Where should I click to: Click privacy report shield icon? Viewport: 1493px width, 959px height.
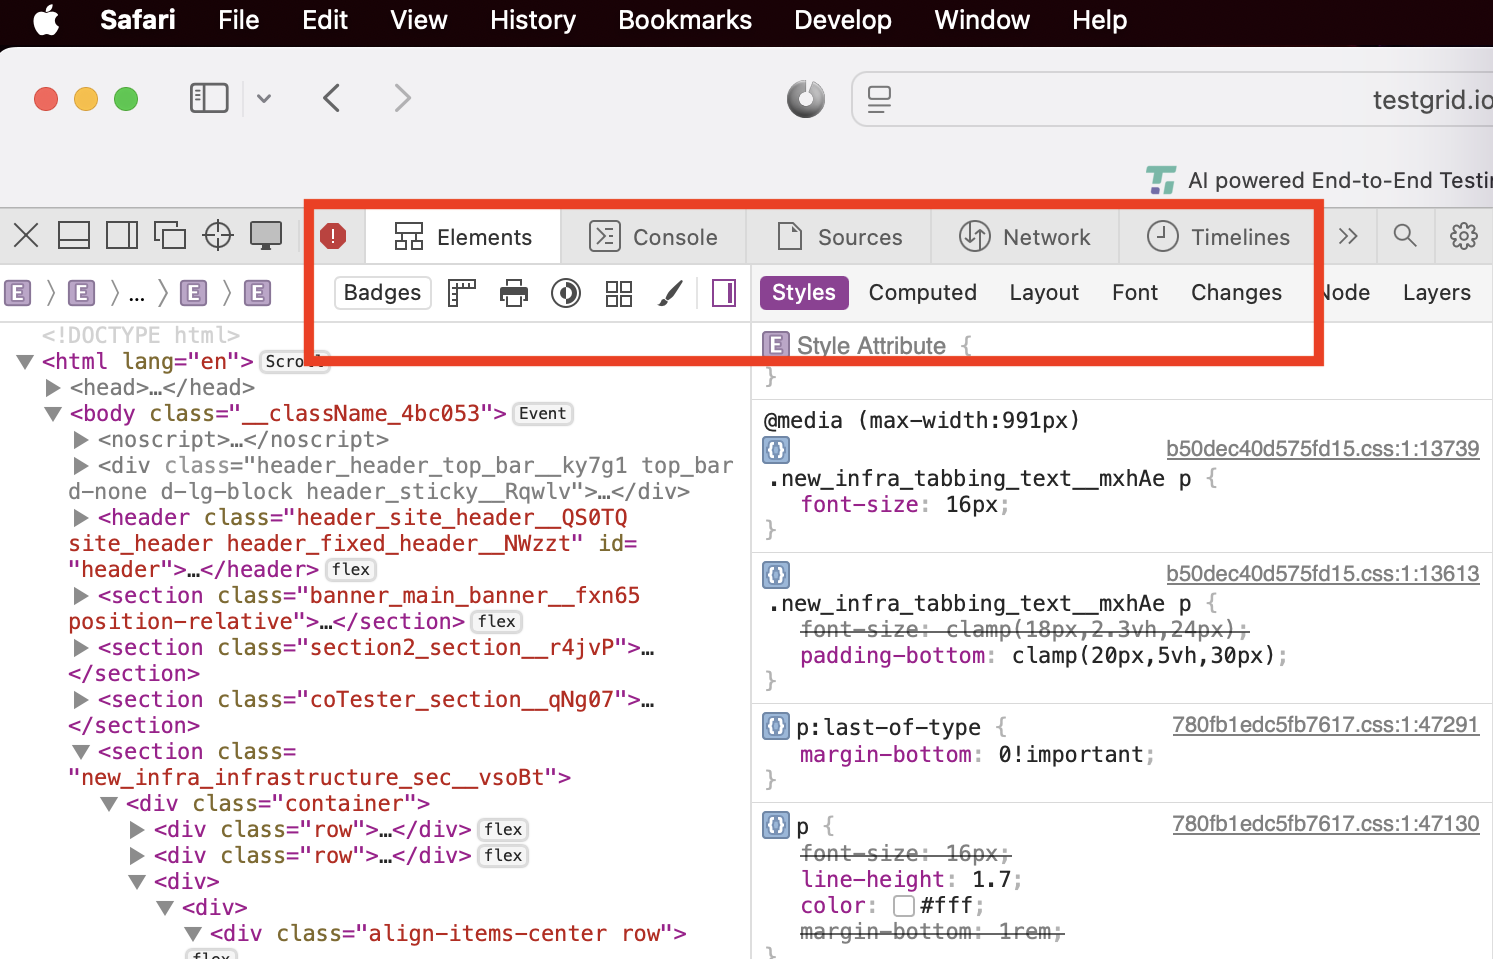pos(806,99)
